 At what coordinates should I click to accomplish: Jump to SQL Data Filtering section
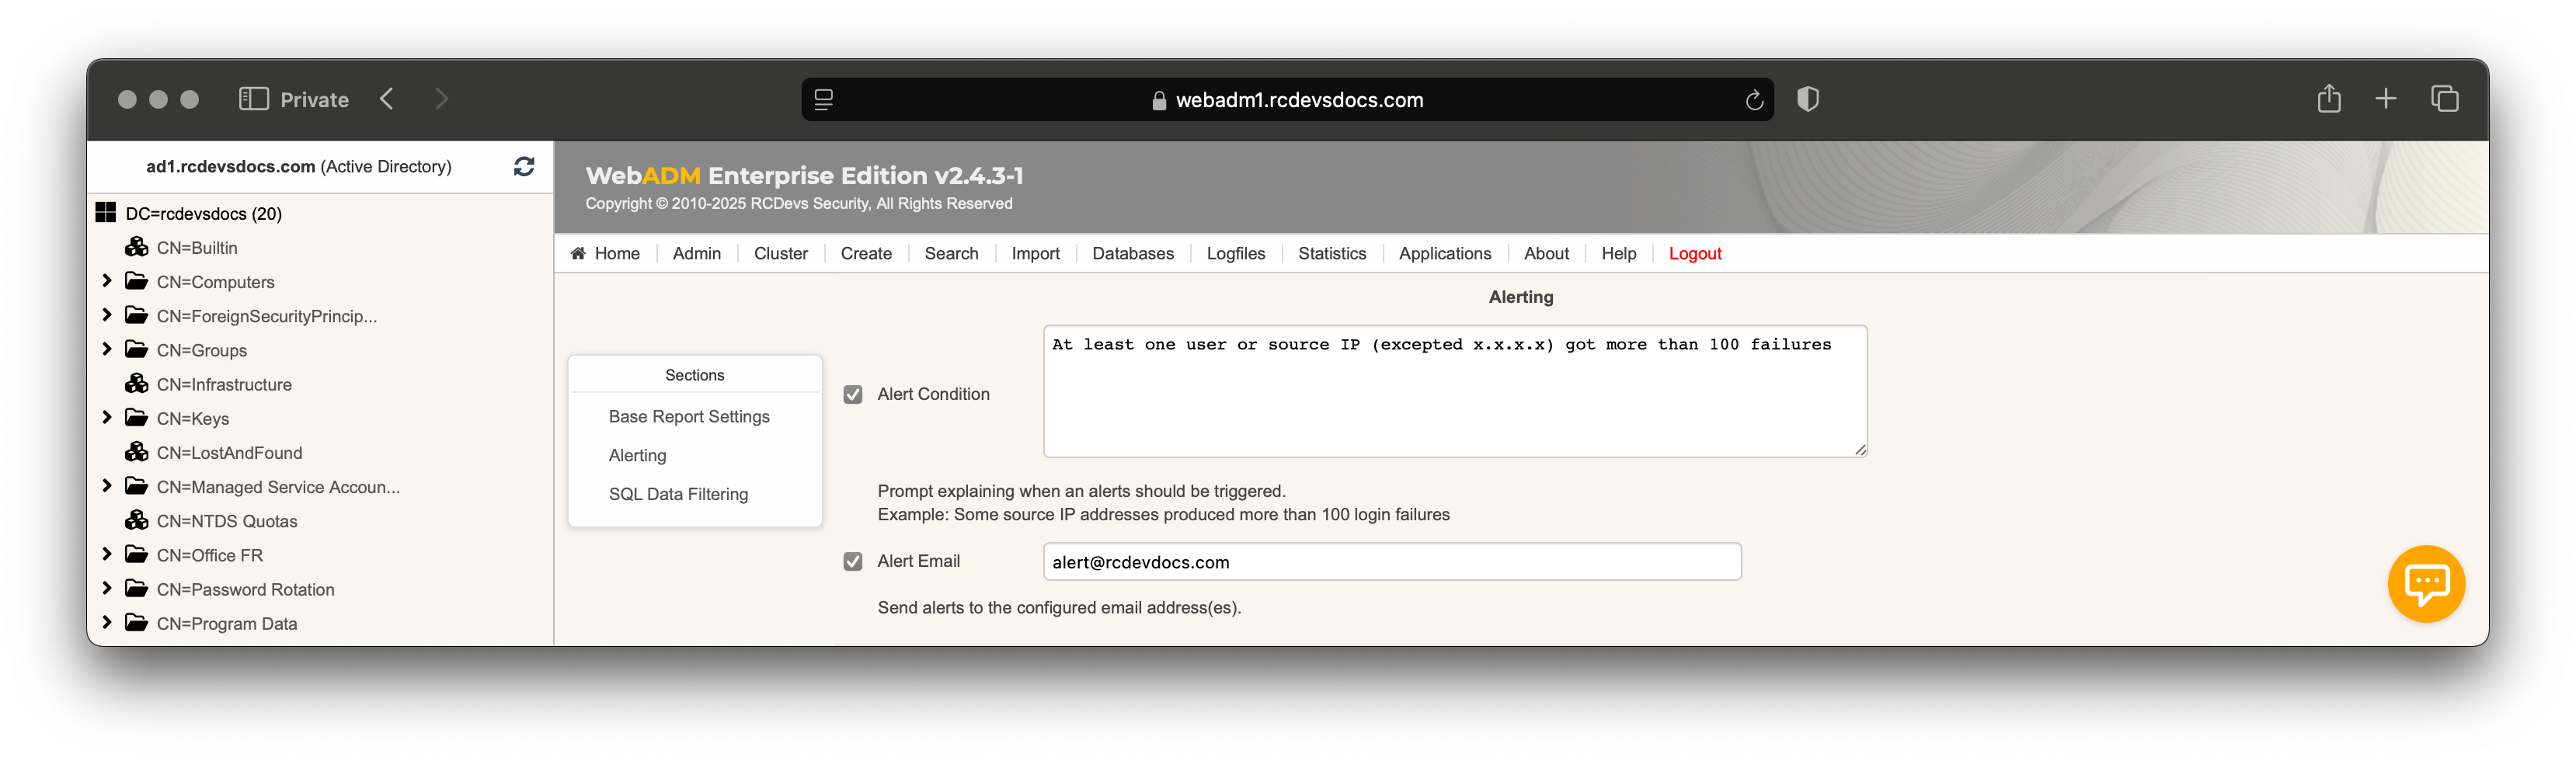pyautogui.click(x=678, y=494)
